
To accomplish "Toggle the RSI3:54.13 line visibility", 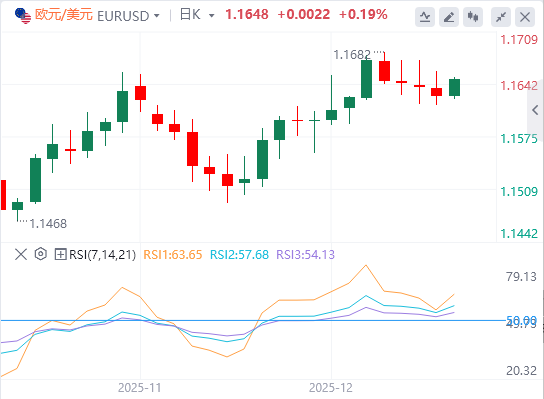I will 306,255.
